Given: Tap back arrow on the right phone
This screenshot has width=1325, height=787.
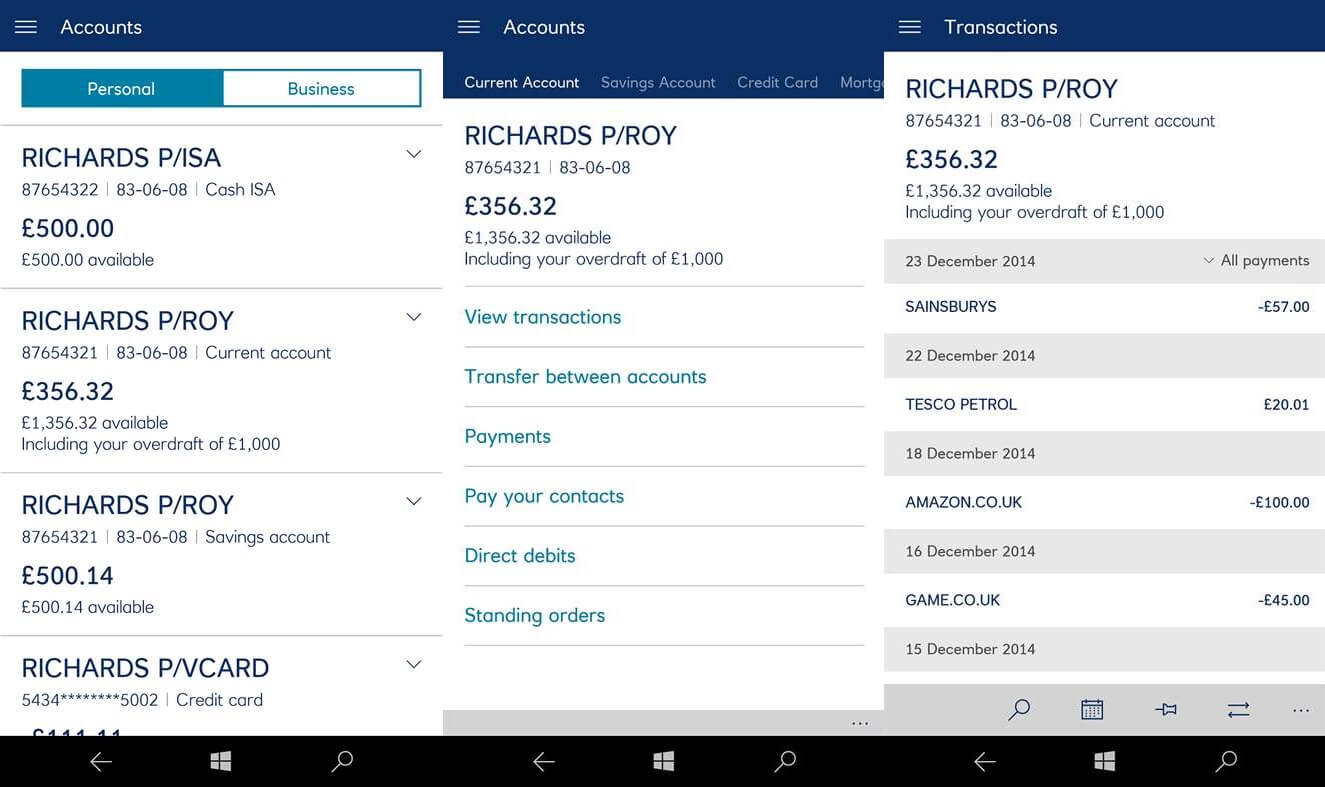Looking at the screenshot, I should click(985, 762).
